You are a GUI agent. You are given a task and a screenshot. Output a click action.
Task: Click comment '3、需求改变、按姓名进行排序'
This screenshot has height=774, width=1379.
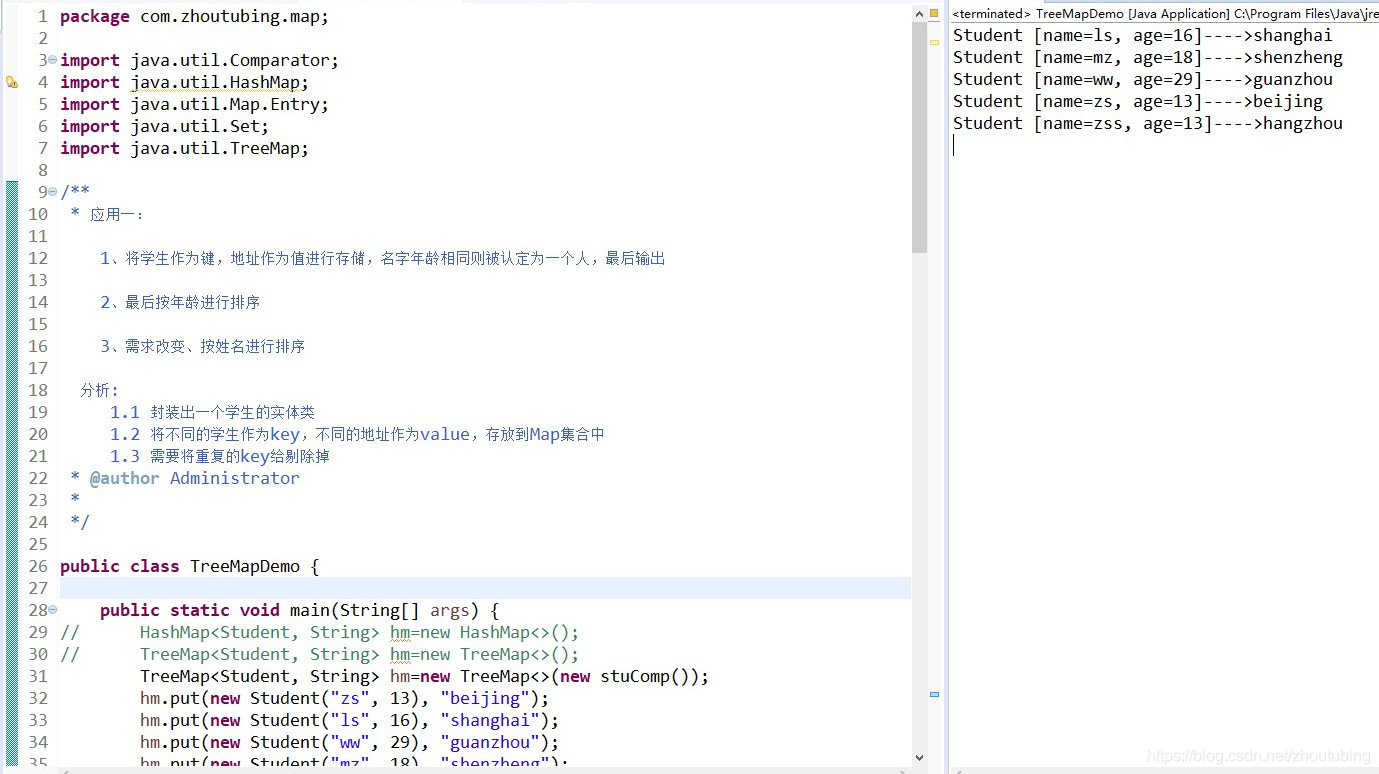coord(202,346)
